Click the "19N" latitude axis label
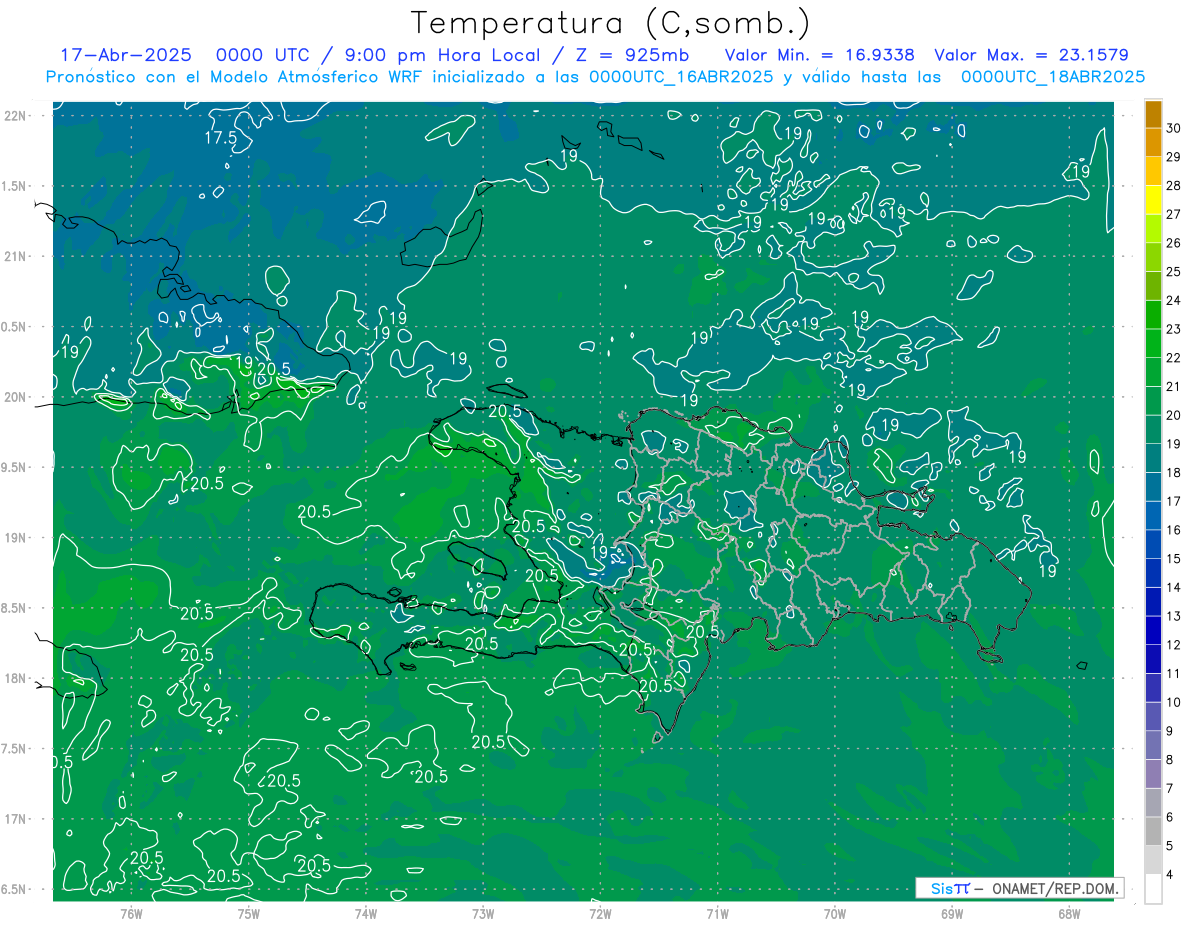This screenshot has height=927, width=1200. pyautogui.click(x=15, y=538)
